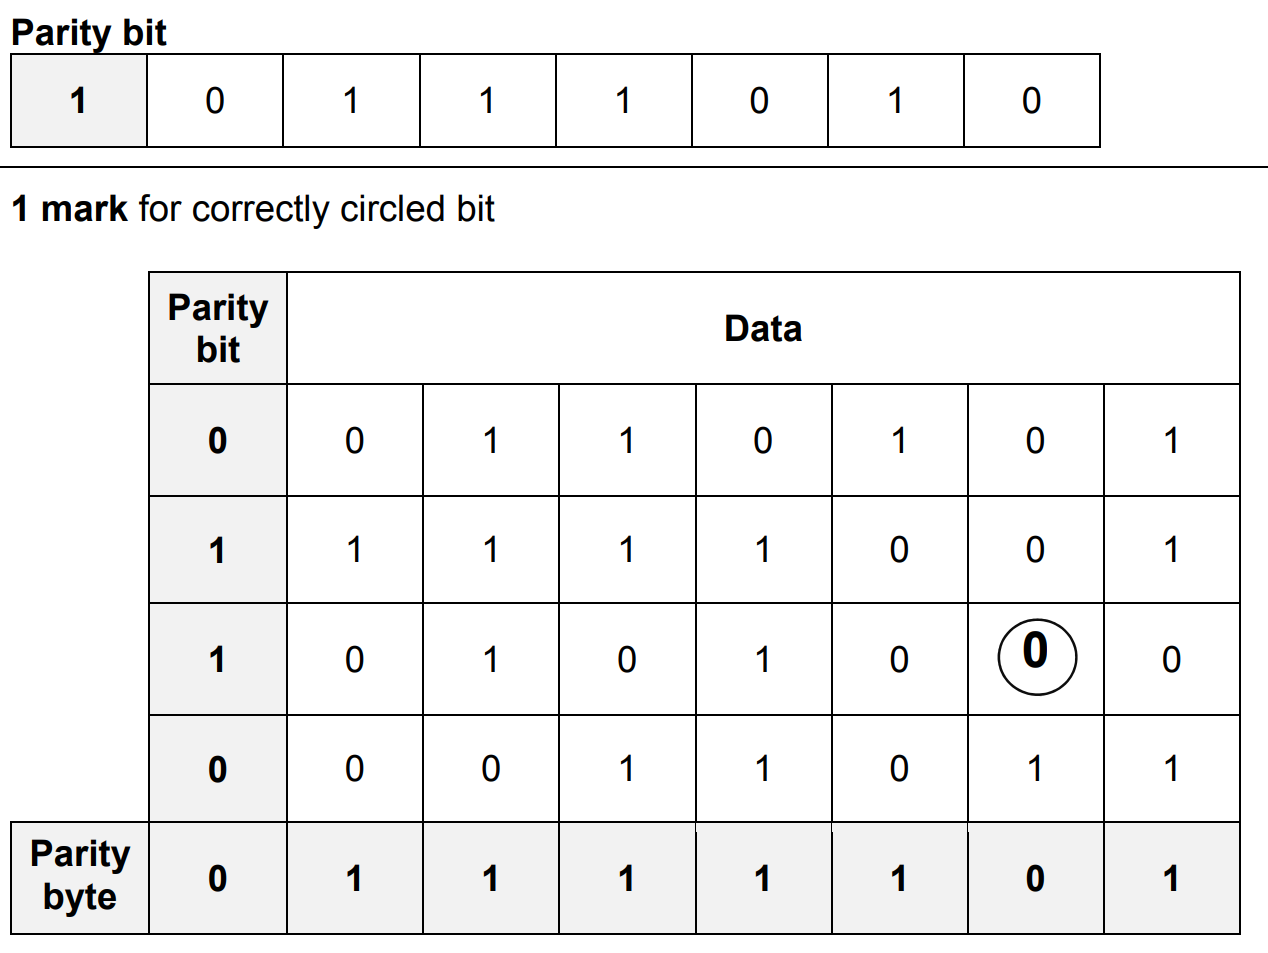The height and width of the screenshot is (953, 1268).
Task: Click the parity bit cell of the second data row
Action: click(218, 550)
